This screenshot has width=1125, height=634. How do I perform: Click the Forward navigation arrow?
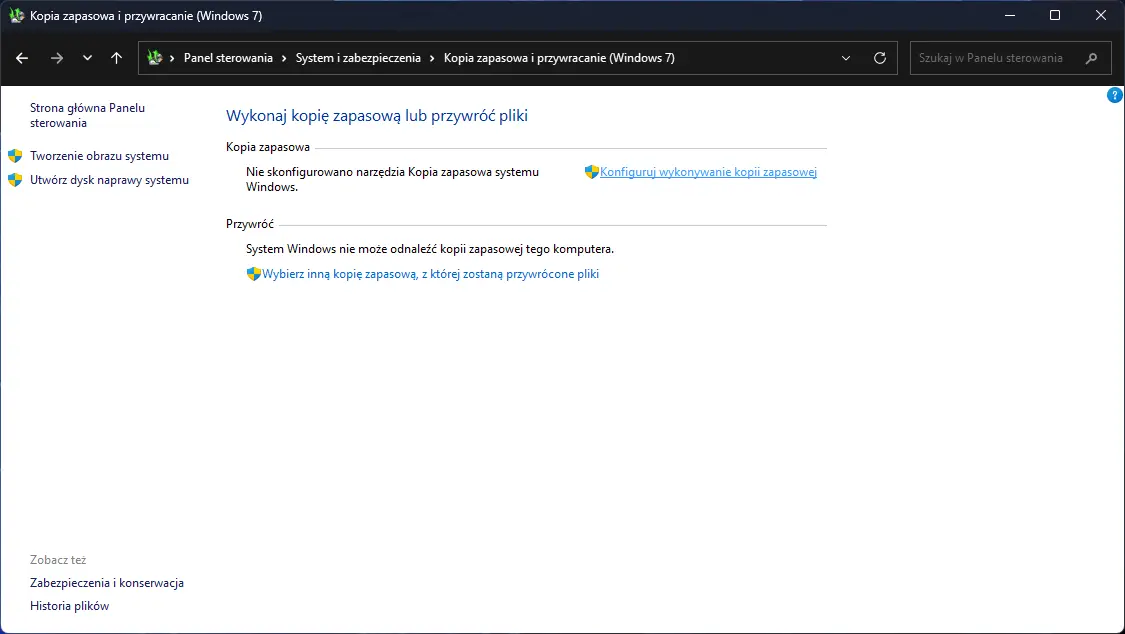click(x=57, y=58)
